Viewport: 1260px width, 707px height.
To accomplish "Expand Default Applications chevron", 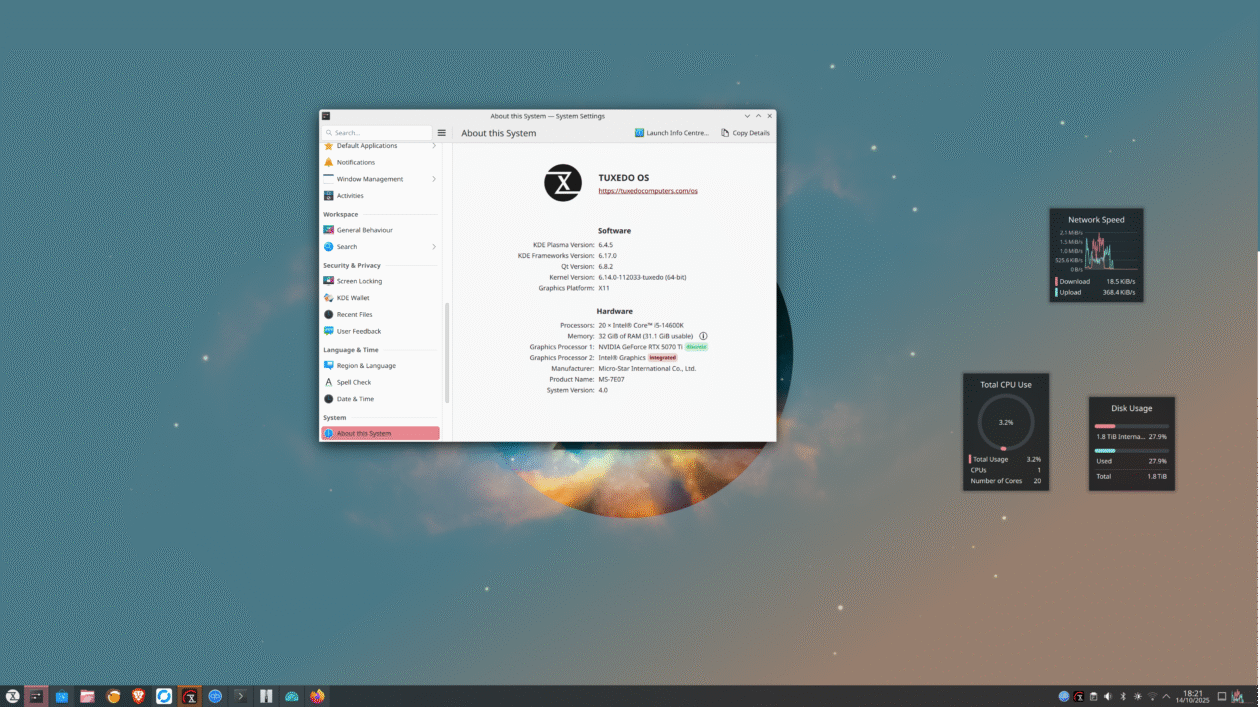I will 434,146.
